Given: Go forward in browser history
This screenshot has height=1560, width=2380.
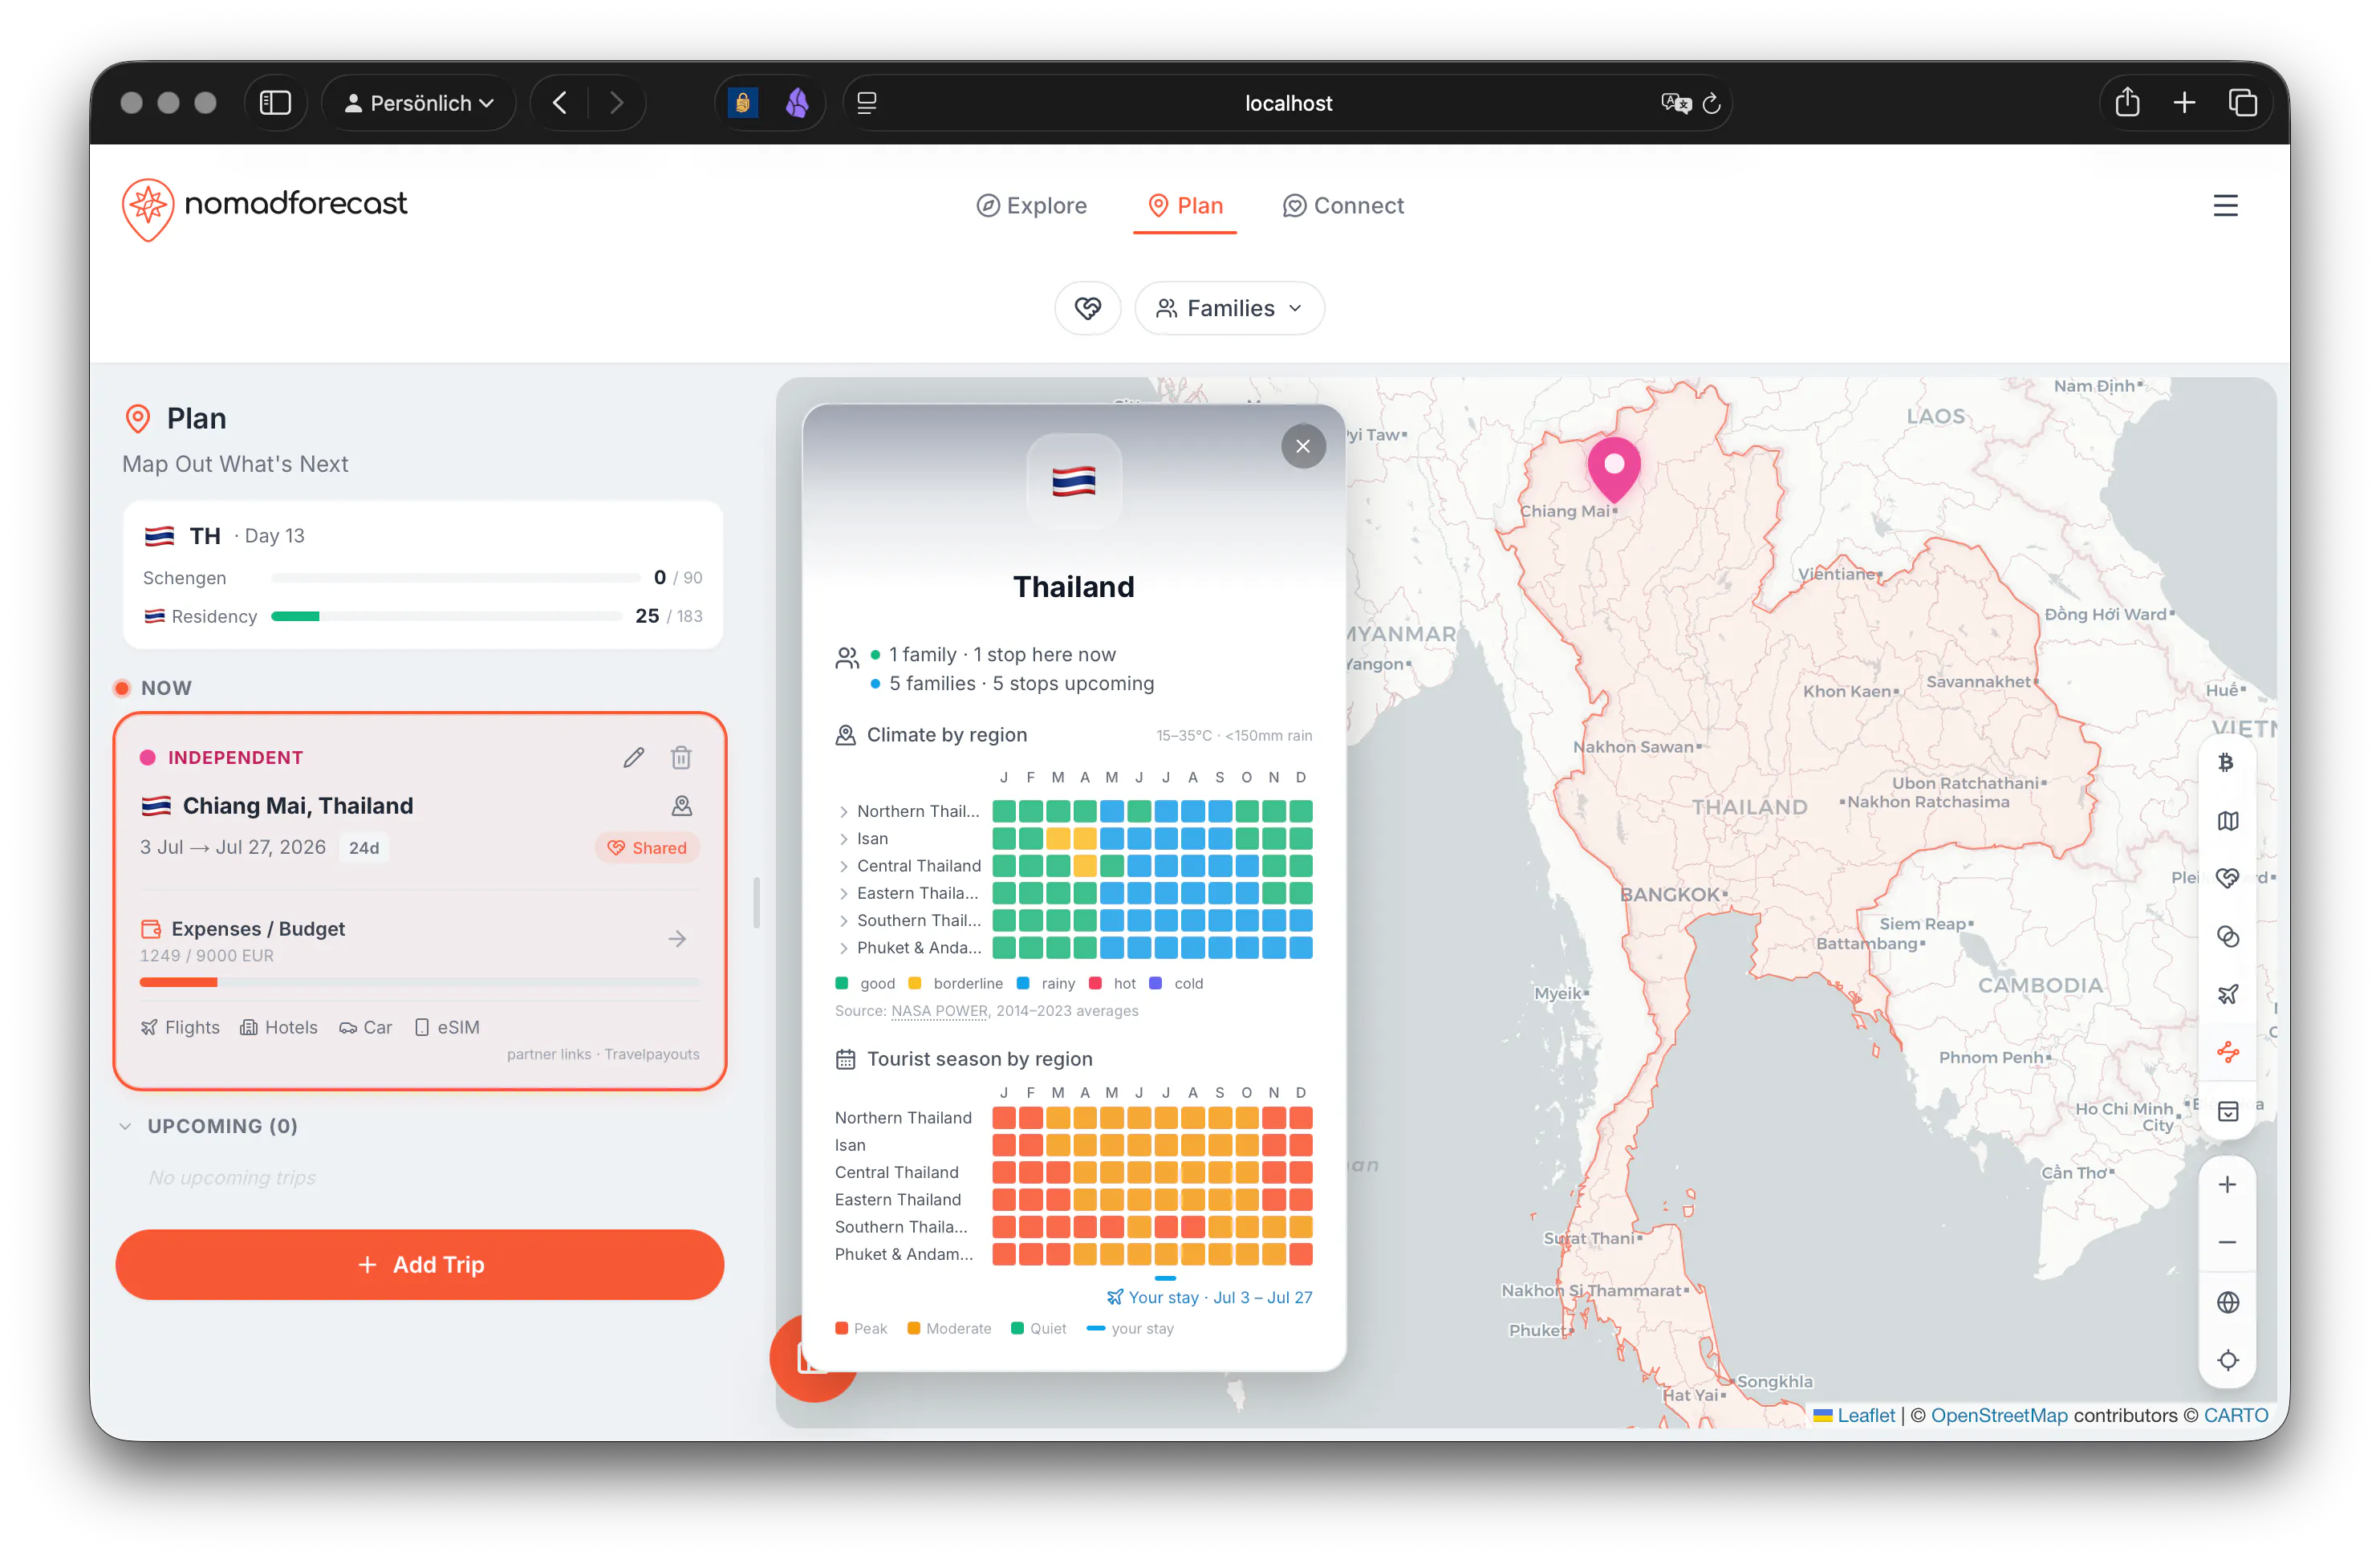Looking at the screenshot, I should [616, 103].
